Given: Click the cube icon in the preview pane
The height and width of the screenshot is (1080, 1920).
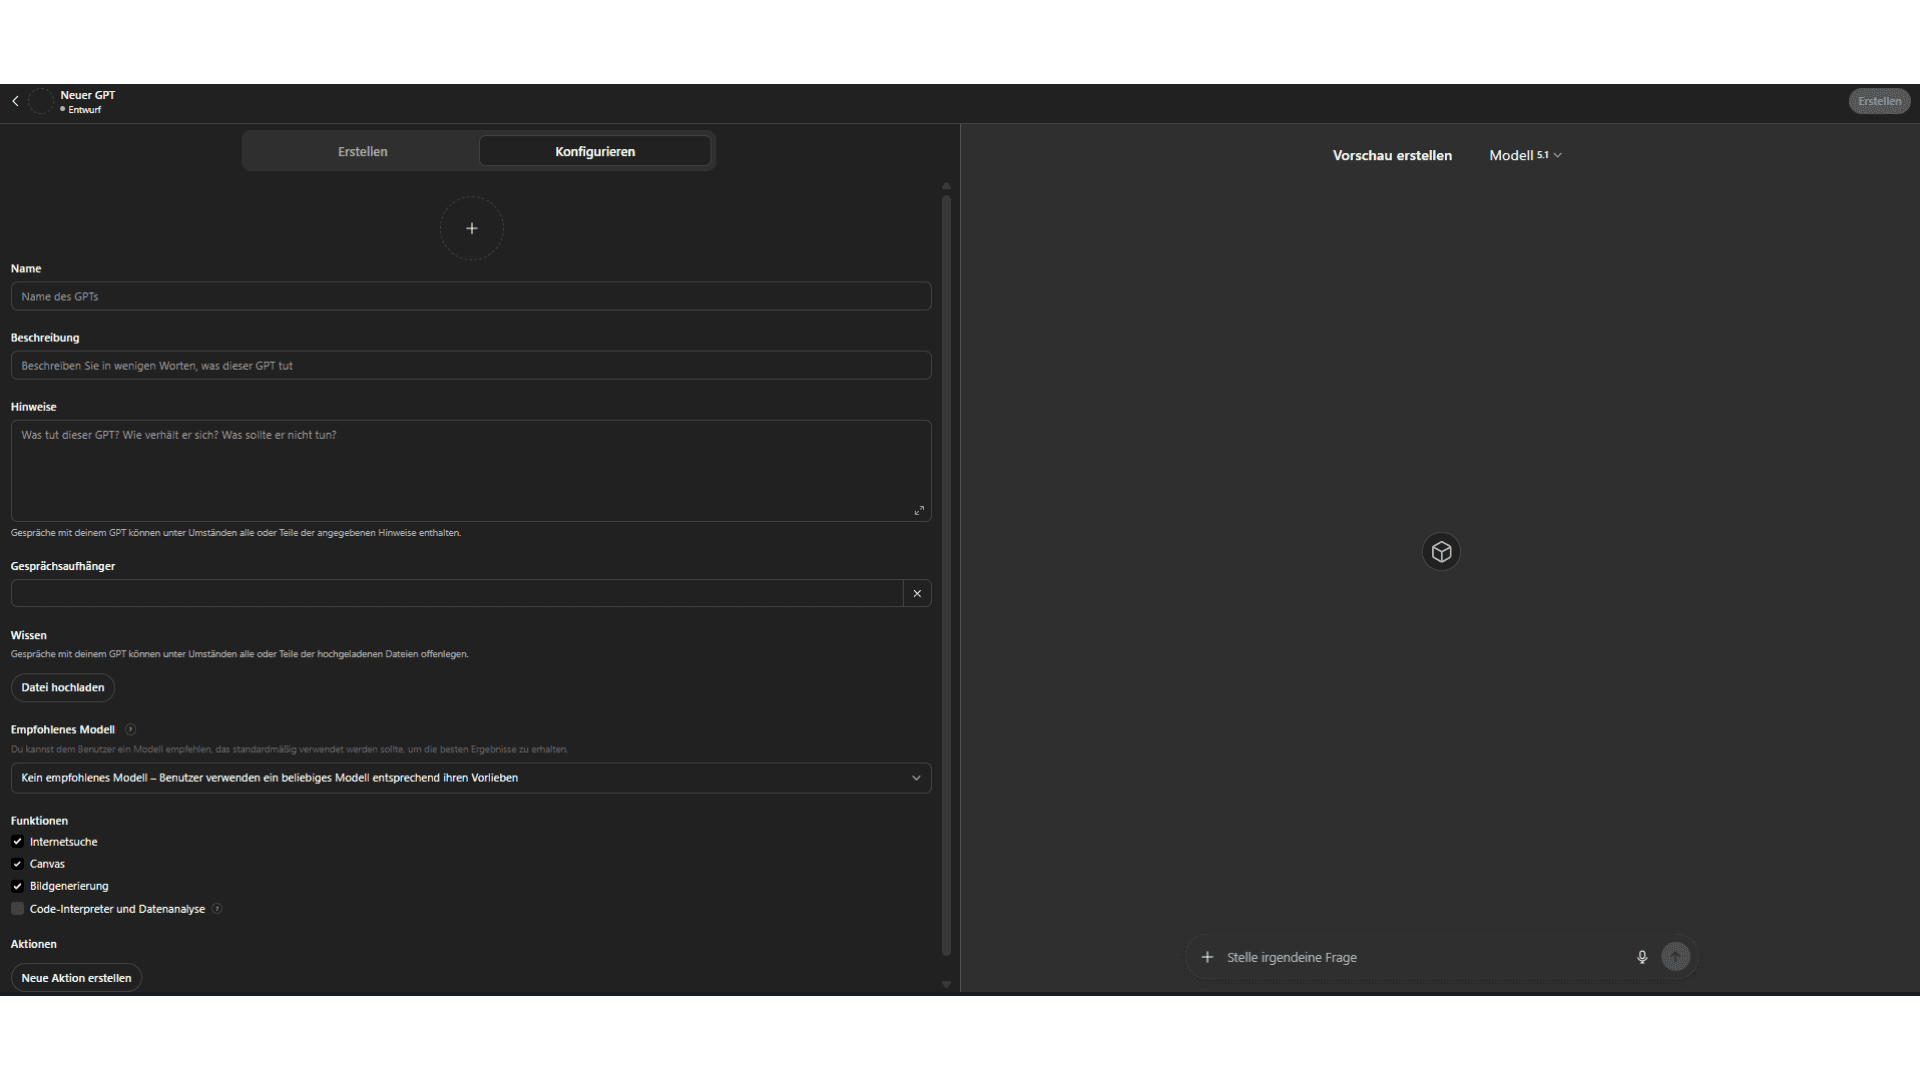Looking at the screenshot, I should point(1441,552).
